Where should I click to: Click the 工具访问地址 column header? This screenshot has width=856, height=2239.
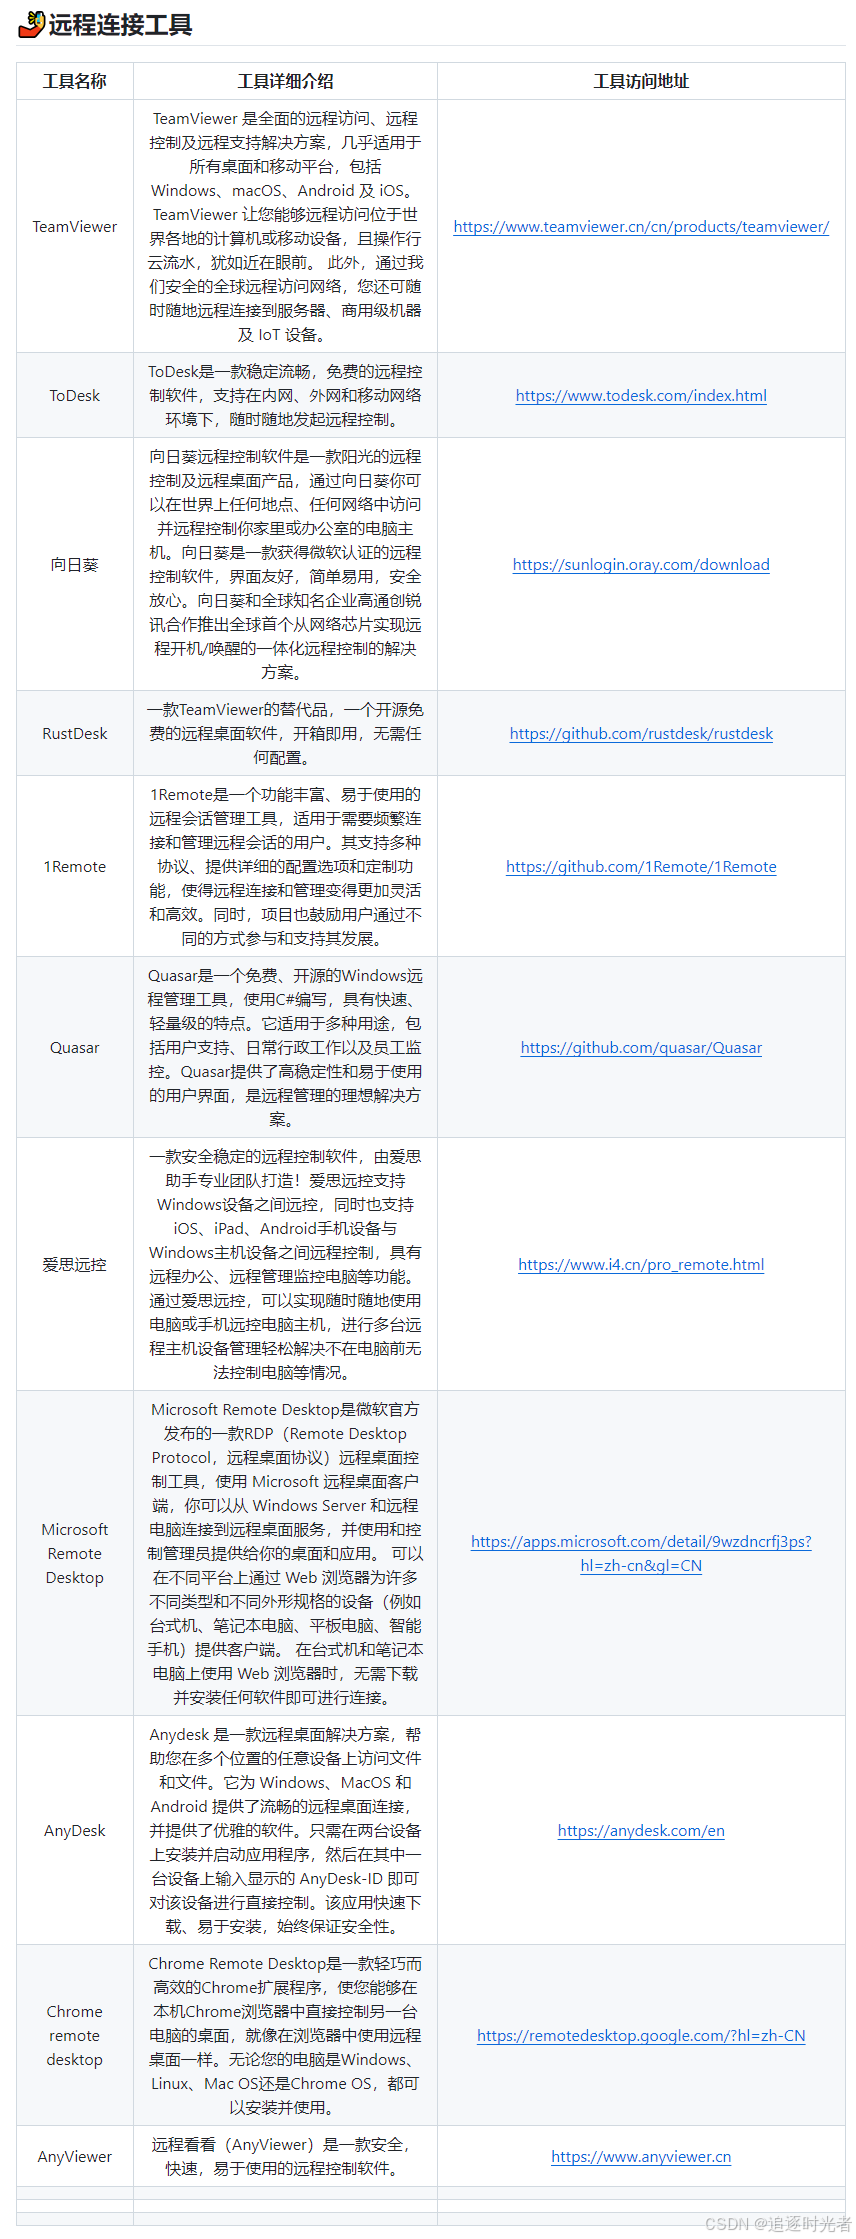click(x=641, y=81)
